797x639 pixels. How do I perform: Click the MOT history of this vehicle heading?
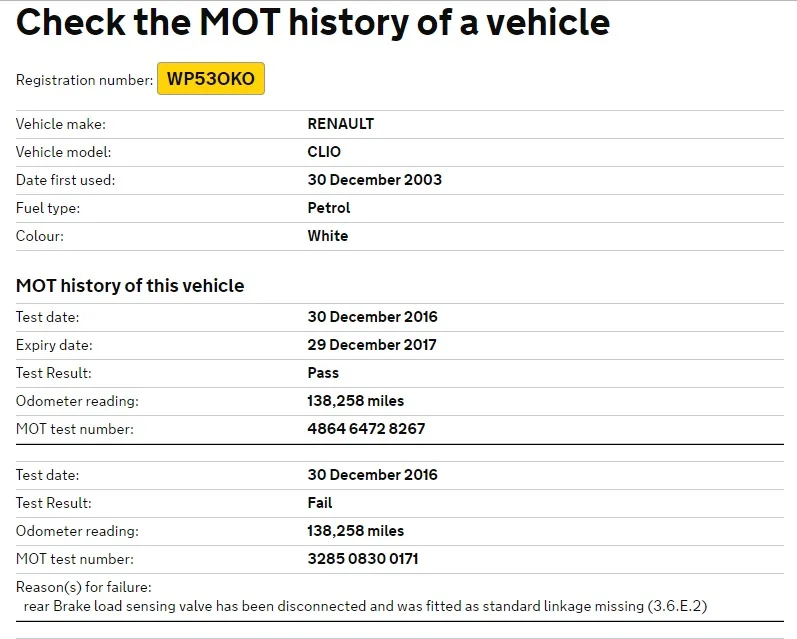pos(130,286)
